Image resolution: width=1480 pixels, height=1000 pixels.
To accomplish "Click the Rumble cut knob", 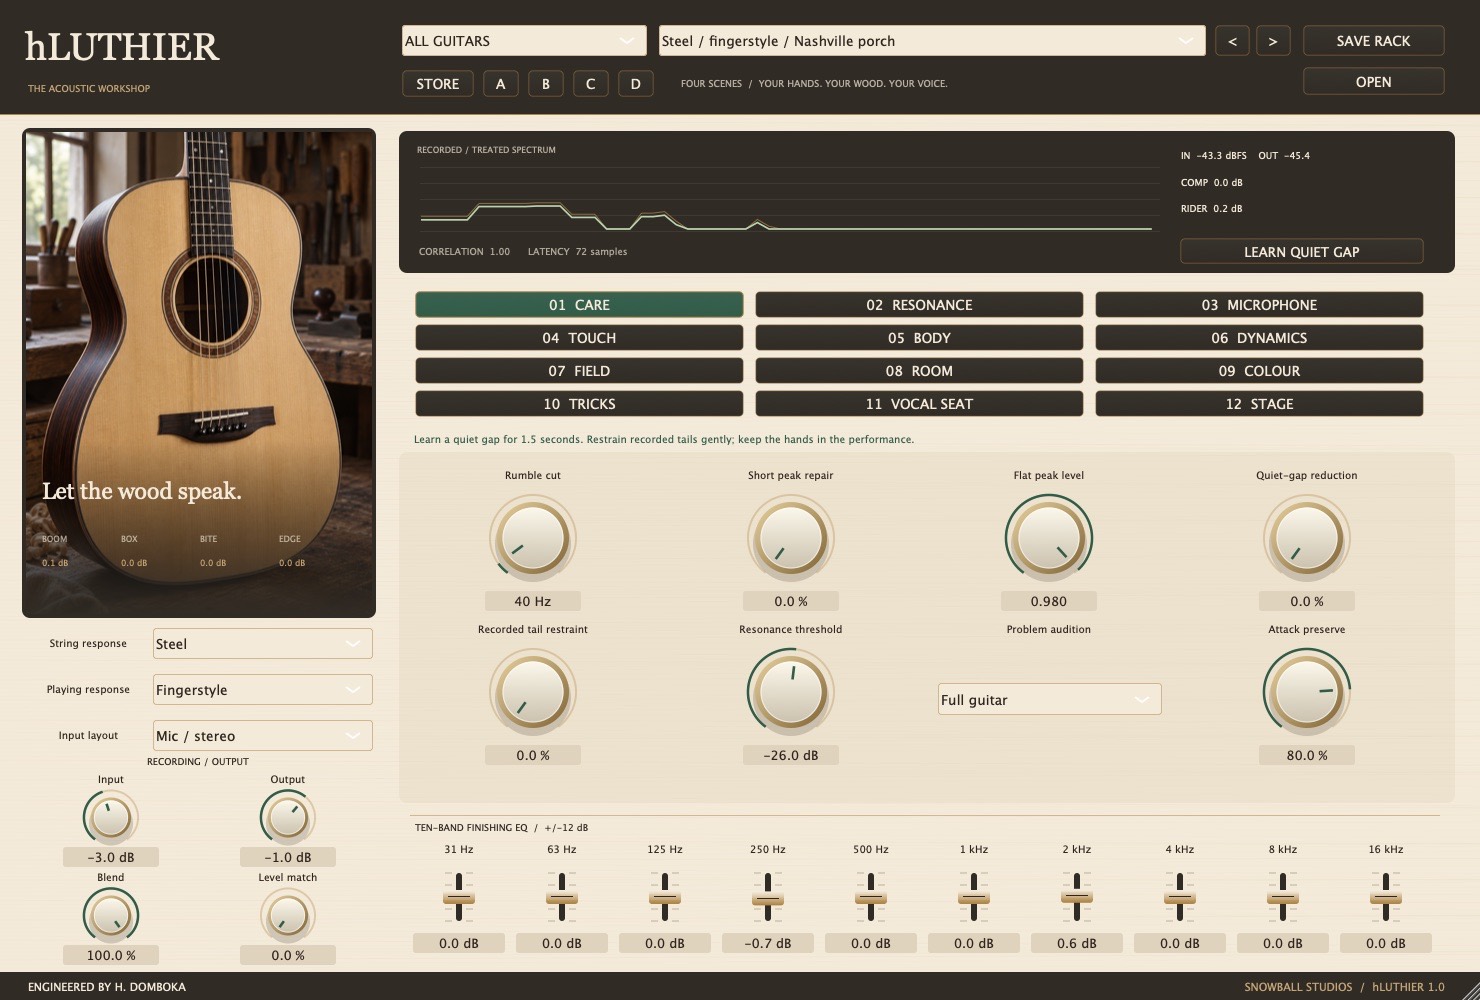I will [x=533, y=538].
